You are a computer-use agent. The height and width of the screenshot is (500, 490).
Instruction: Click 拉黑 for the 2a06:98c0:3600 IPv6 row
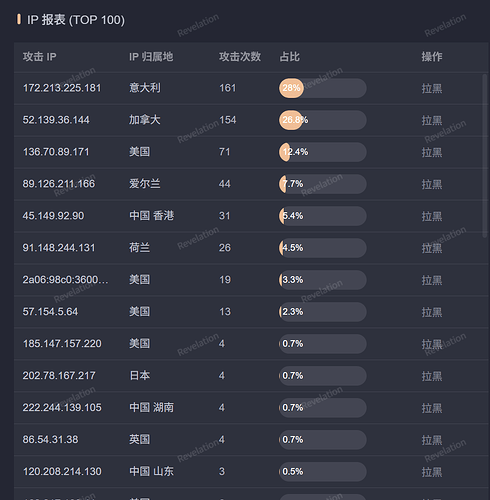click(x=432, y=280)
